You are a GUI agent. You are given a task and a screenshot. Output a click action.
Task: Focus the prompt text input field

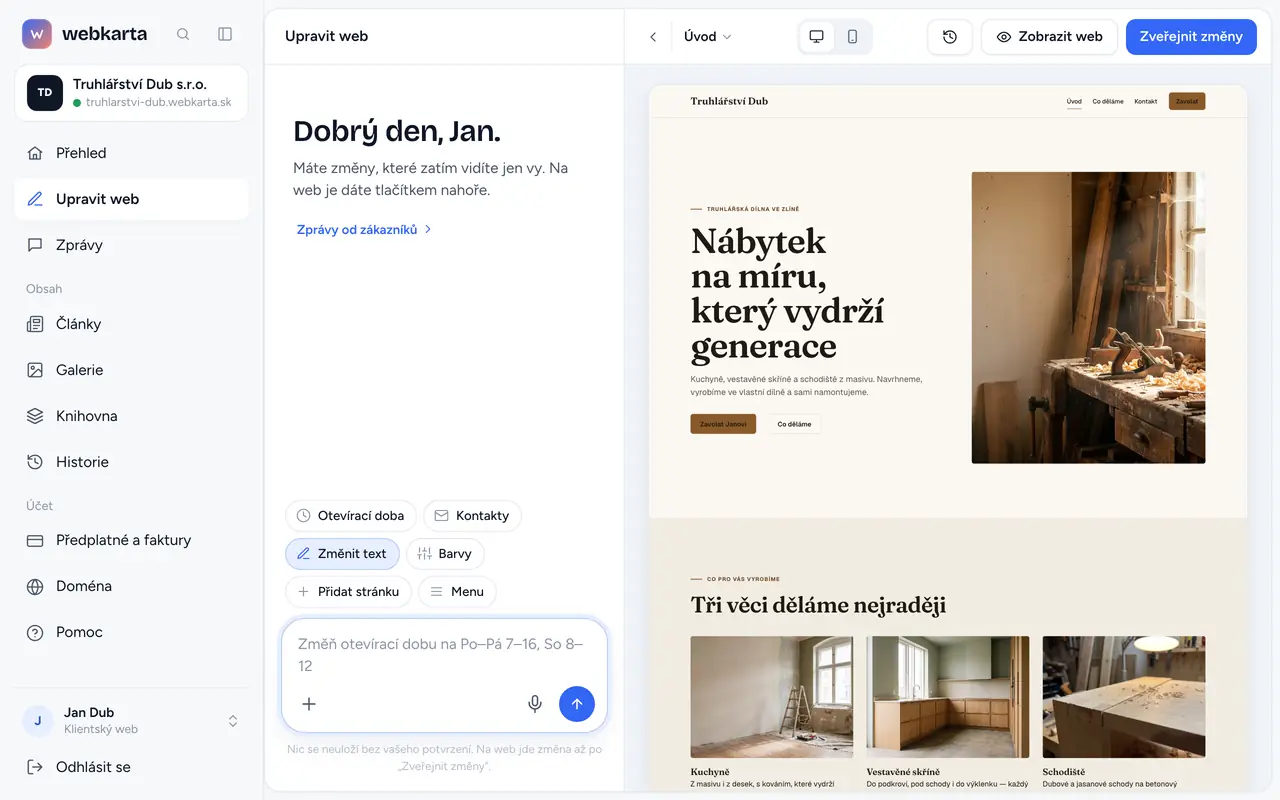tap(444, 655)
